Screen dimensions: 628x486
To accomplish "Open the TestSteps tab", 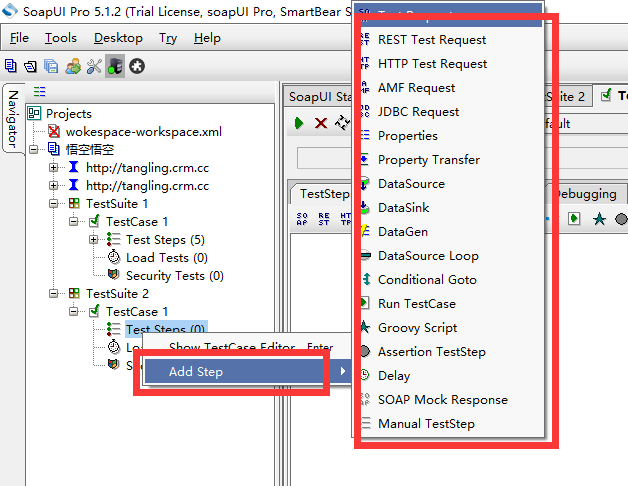I will tap(324, 194).
